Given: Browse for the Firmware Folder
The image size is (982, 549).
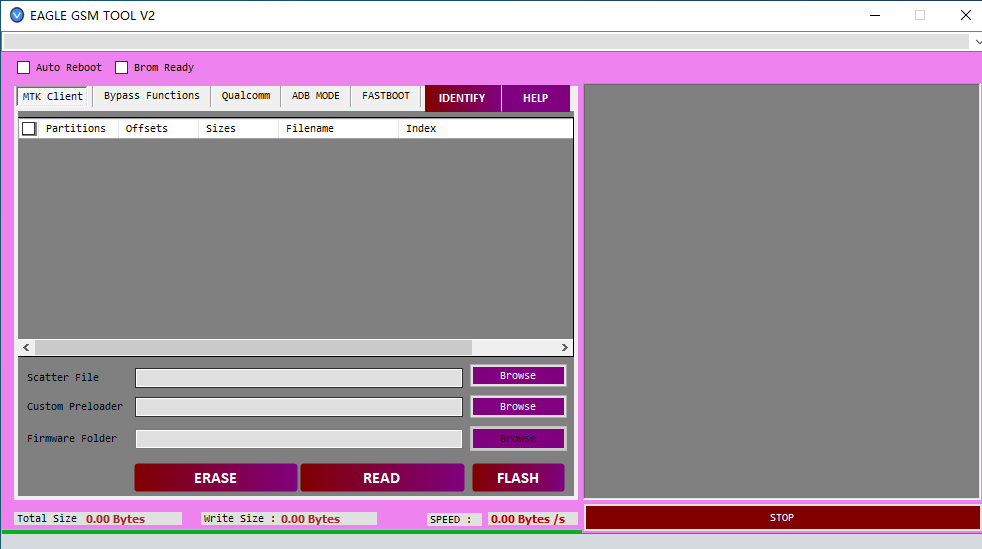Looking at the screenshot, I should (518, 438).
